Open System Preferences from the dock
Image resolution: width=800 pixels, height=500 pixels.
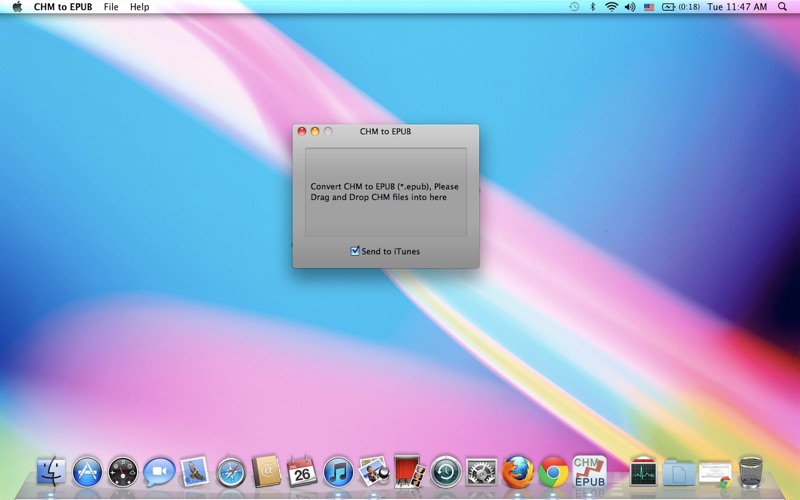coord(481,472)
